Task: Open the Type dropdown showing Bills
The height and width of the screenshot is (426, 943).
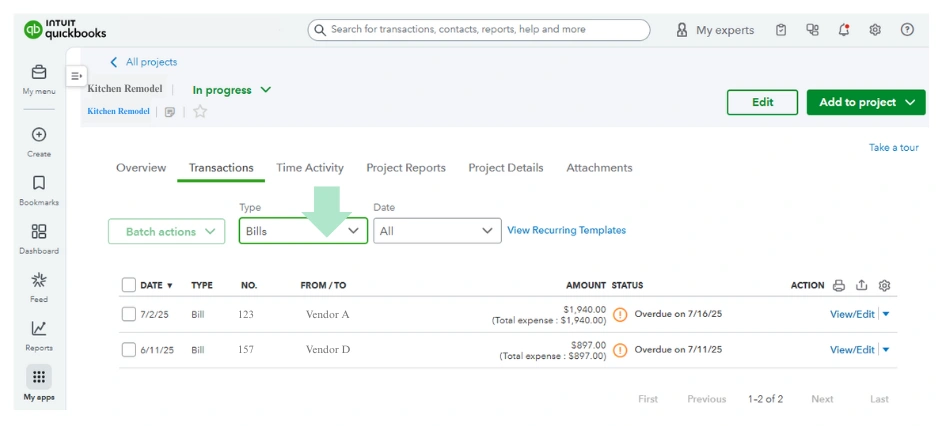Action: [x=302, y=231]
